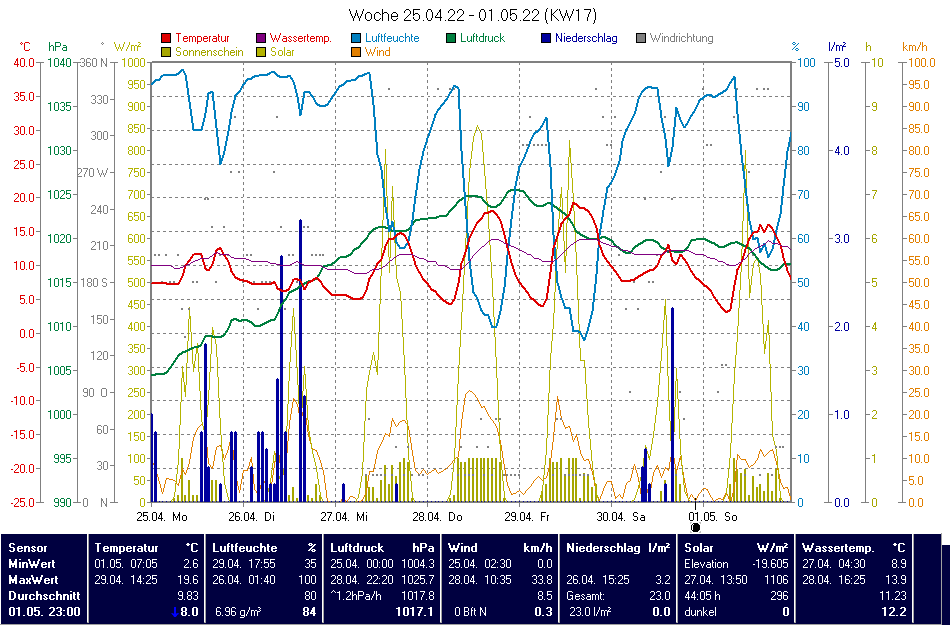Screen dimensions: 950x625
Task: Click the dark blue Niederschlag legend swatch
Action: pyautogui.click(x=546, y=38)
